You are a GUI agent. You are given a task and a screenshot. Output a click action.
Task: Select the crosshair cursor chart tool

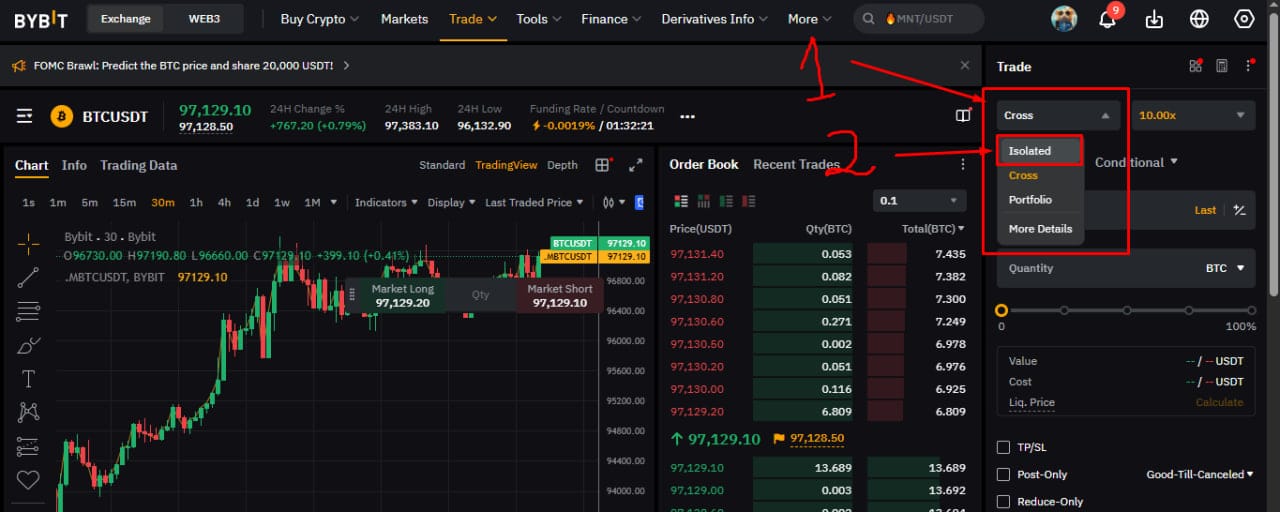pyautogui.click(x=28, y=243)
